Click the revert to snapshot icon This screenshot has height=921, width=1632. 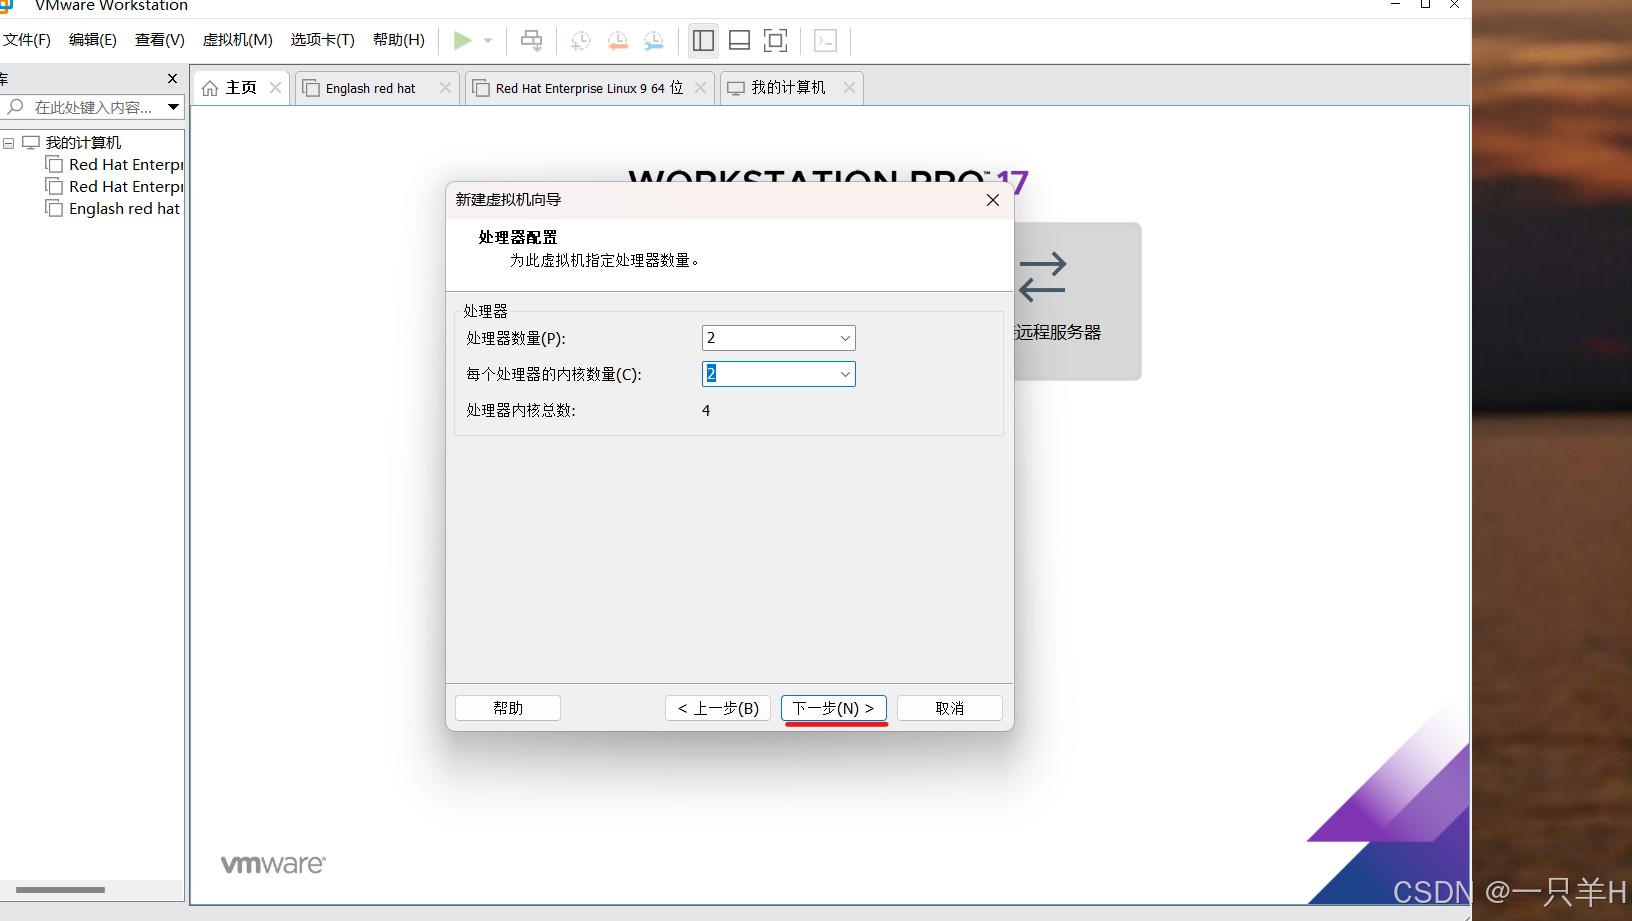618,41
